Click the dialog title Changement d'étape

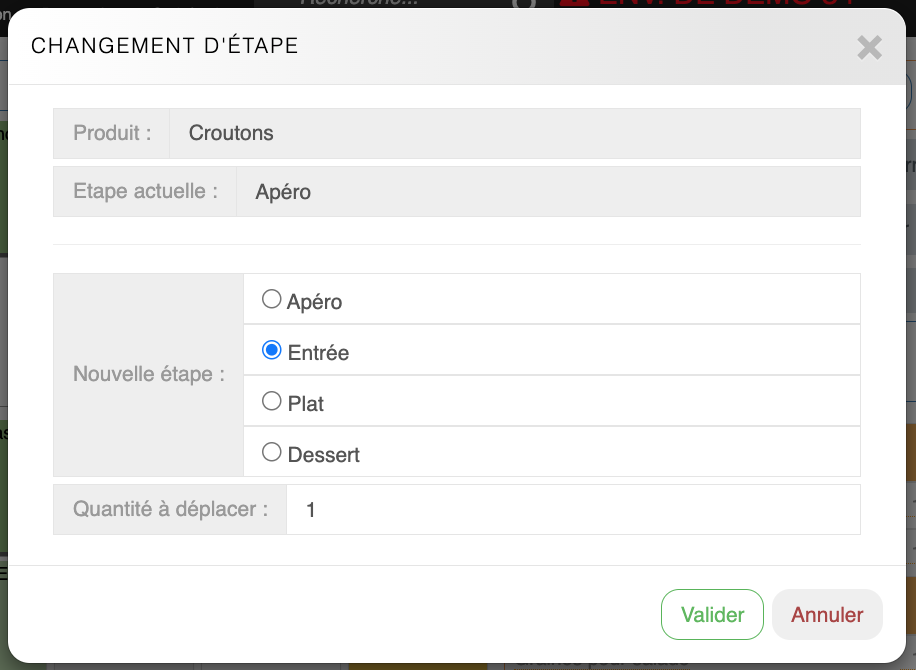pos(165,46)
